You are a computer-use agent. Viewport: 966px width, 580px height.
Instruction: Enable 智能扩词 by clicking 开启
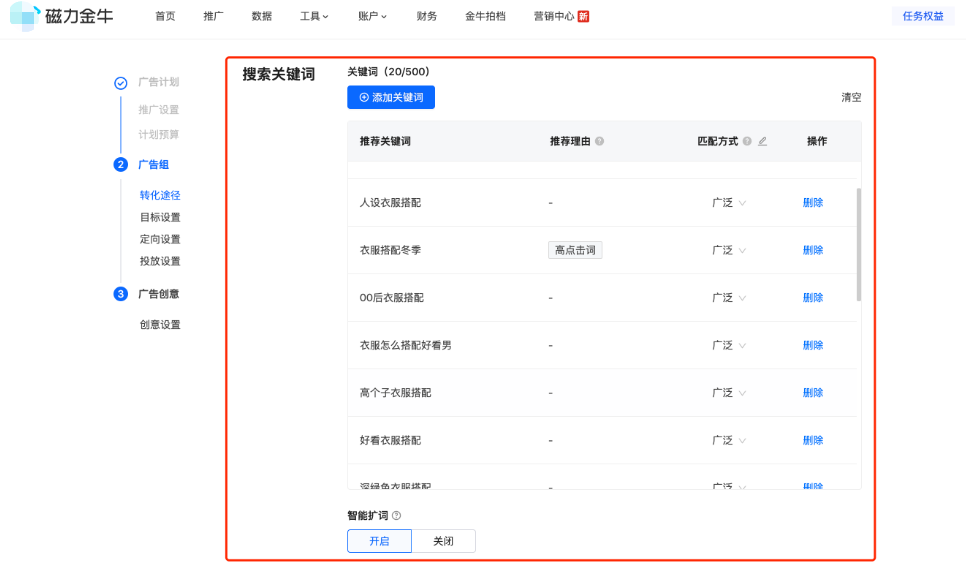click(379, 540)
